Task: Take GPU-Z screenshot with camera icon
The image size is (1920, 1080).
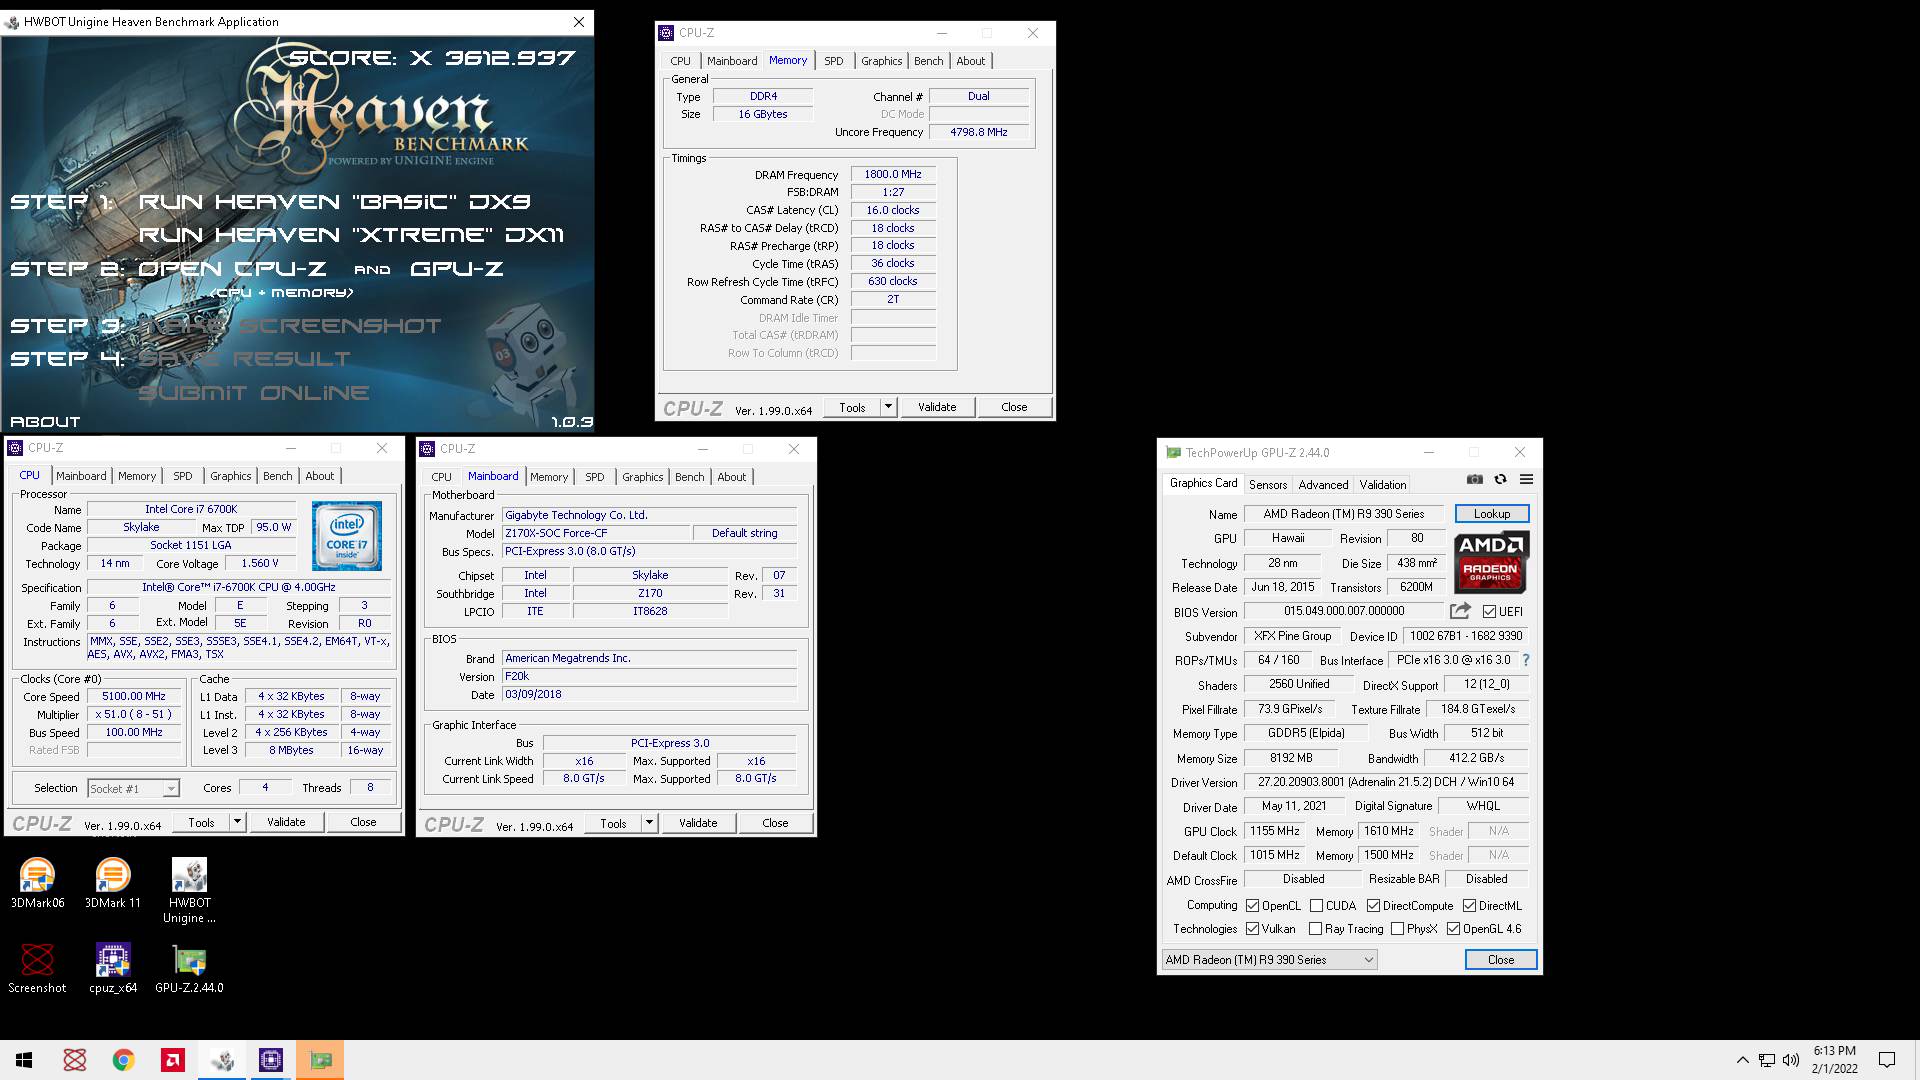Action: 1475,480
